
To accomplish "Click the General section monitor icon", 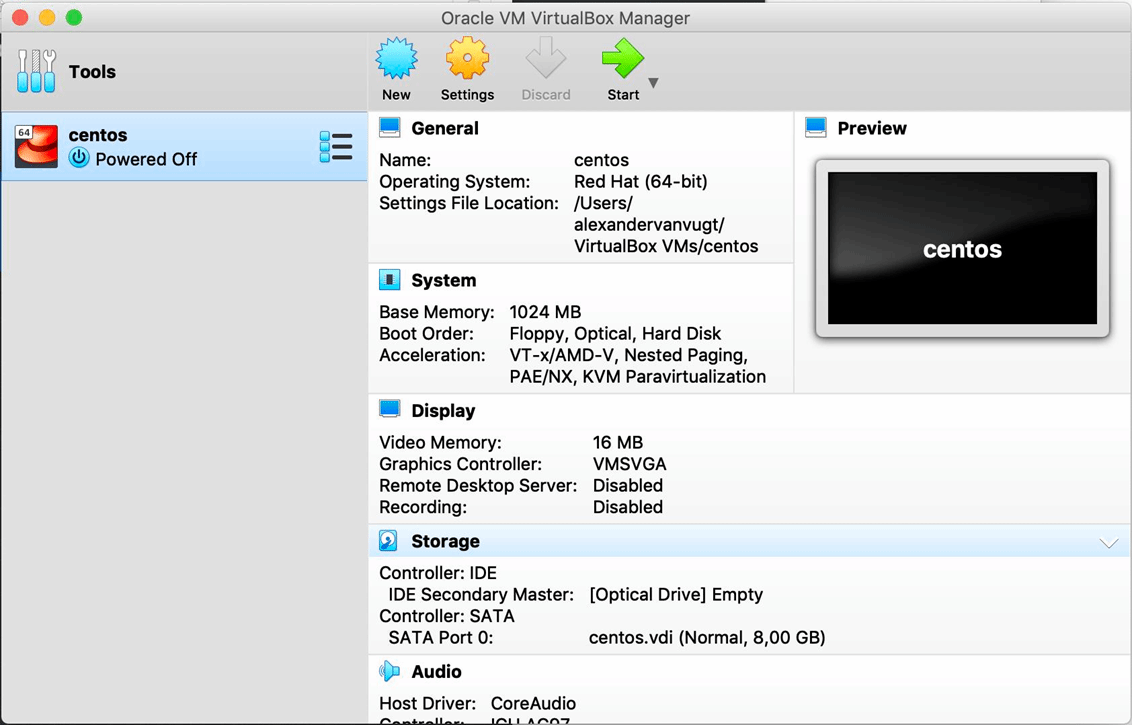I will (389, 127).
